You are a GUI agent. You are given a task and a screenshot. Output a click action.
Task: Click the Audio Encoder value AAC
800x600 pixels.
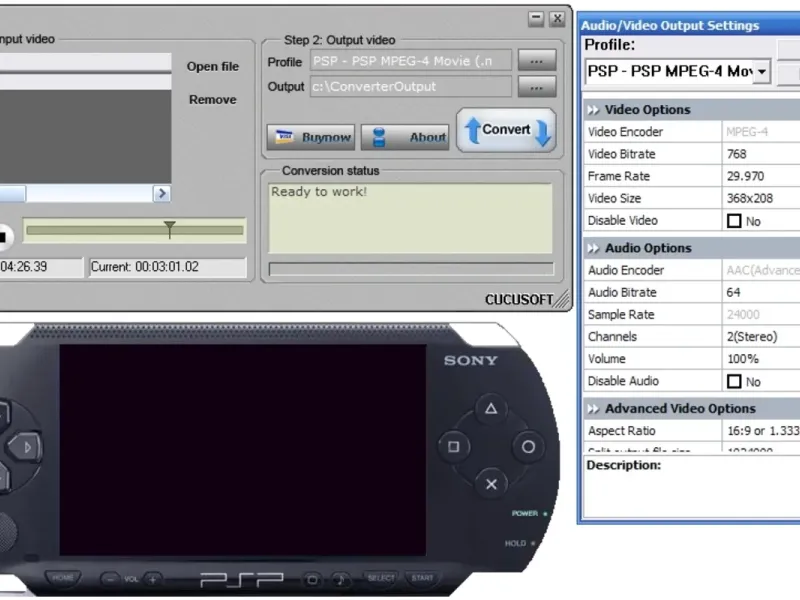(761, 270)
